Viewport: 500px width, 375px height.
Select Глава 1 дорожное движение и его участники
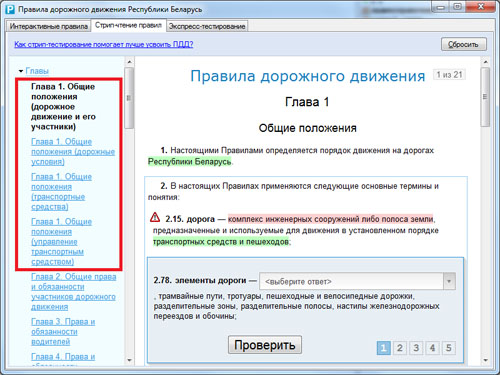pyautogui.click(x=63, y=107)
